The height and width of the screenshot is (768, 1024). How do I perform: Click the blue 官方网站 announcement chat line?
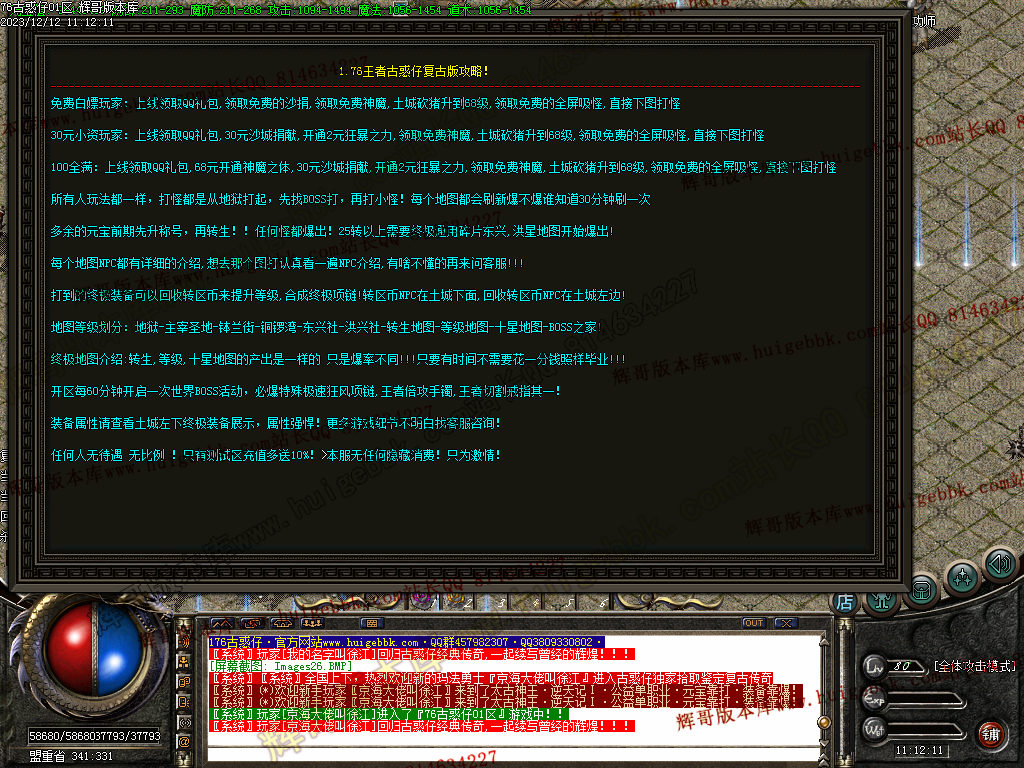[x=406, y=642]
